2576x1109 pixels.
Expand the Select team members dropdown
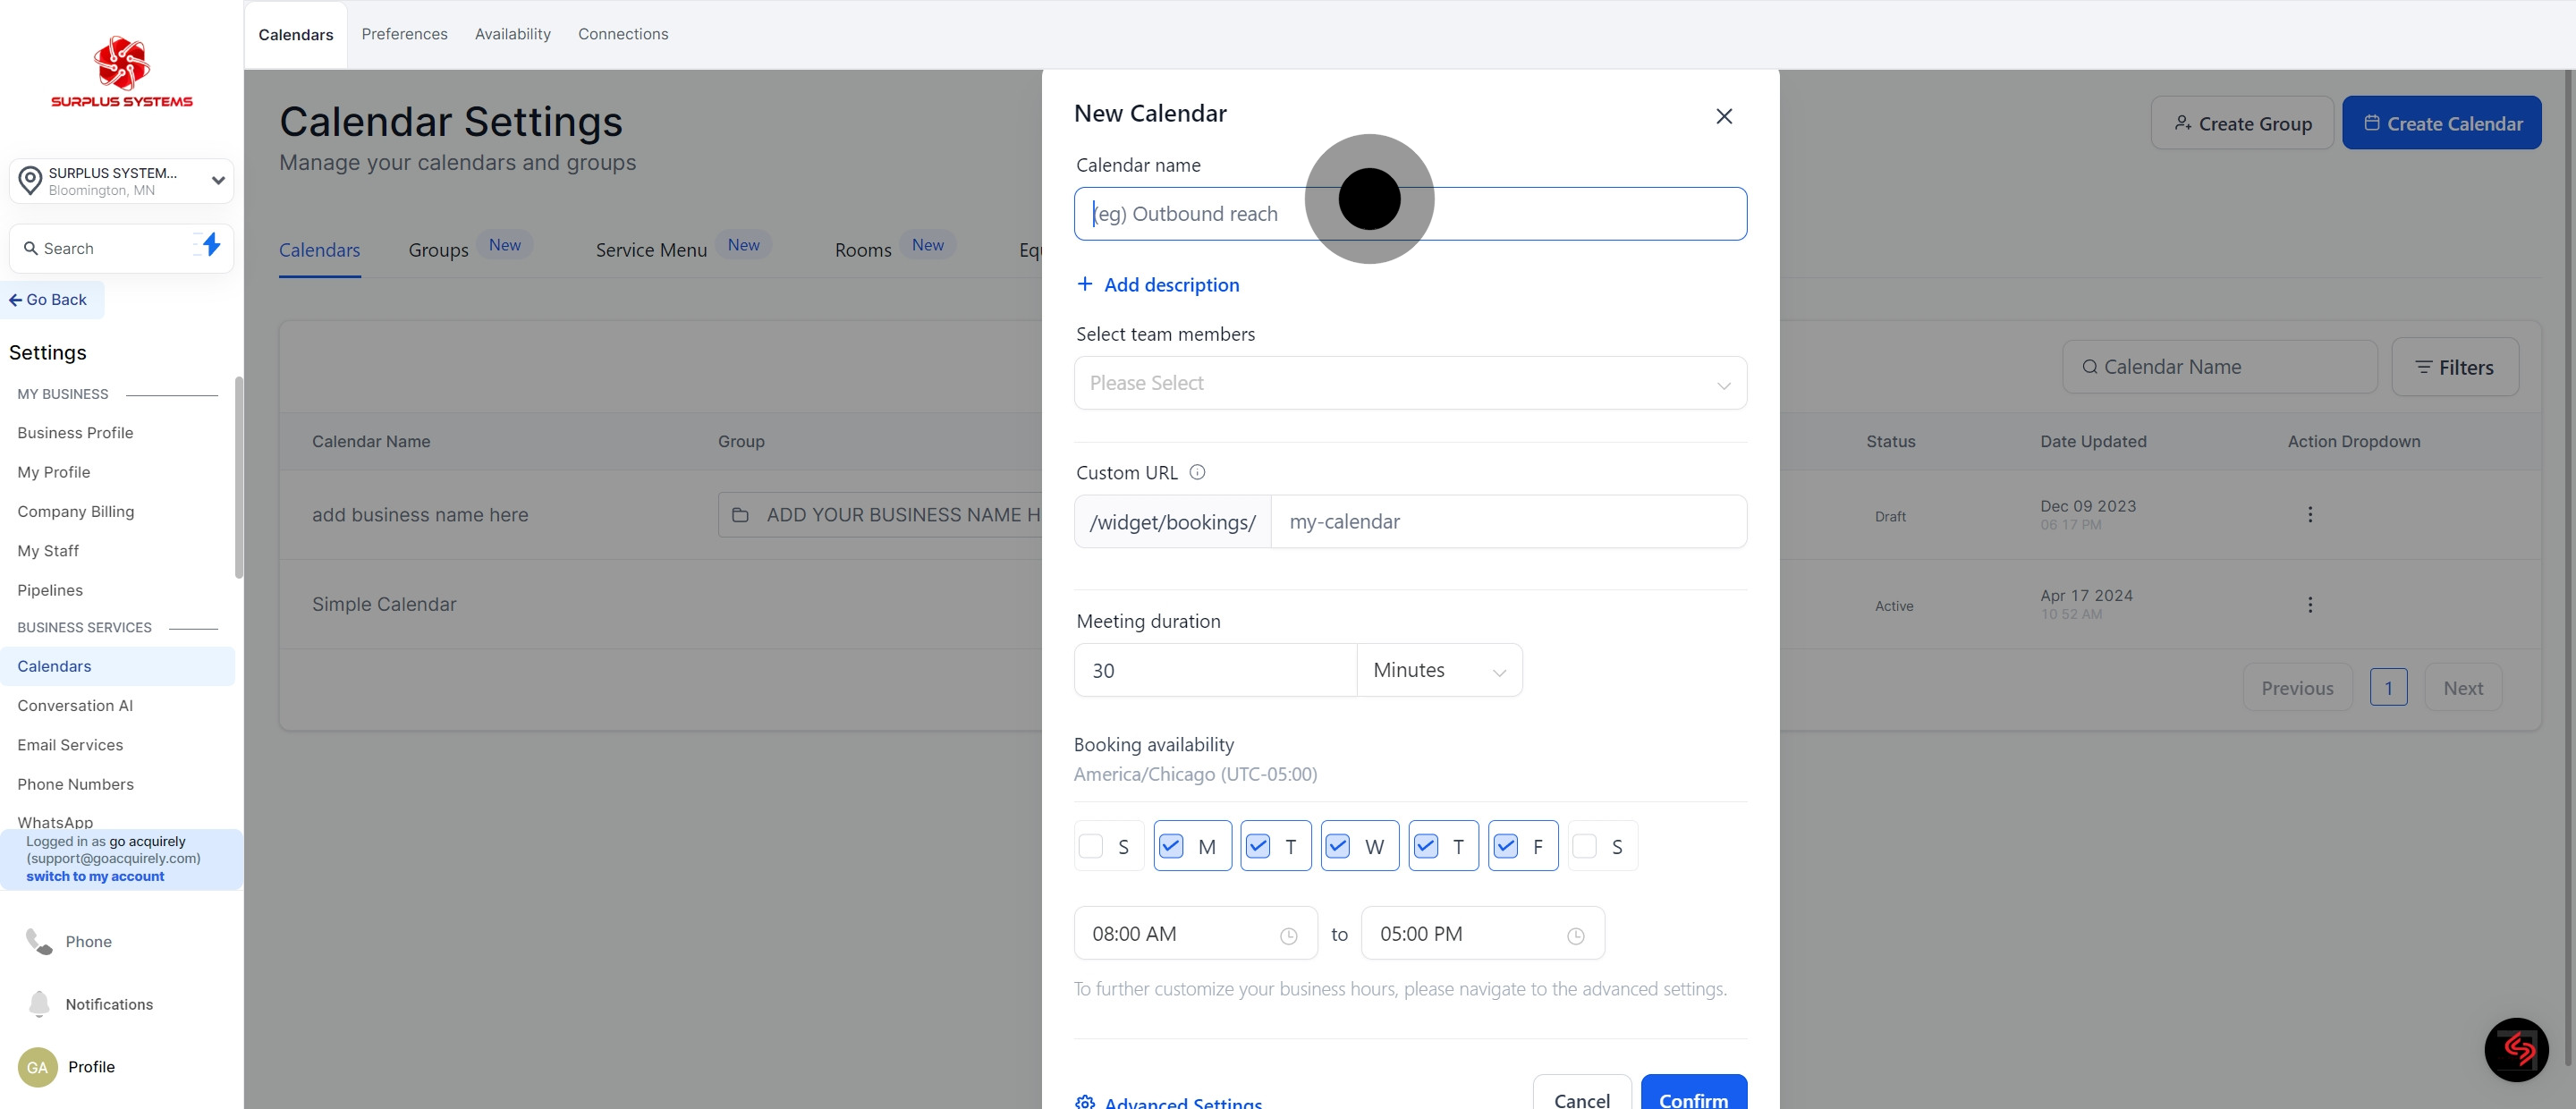point(1409,383)
